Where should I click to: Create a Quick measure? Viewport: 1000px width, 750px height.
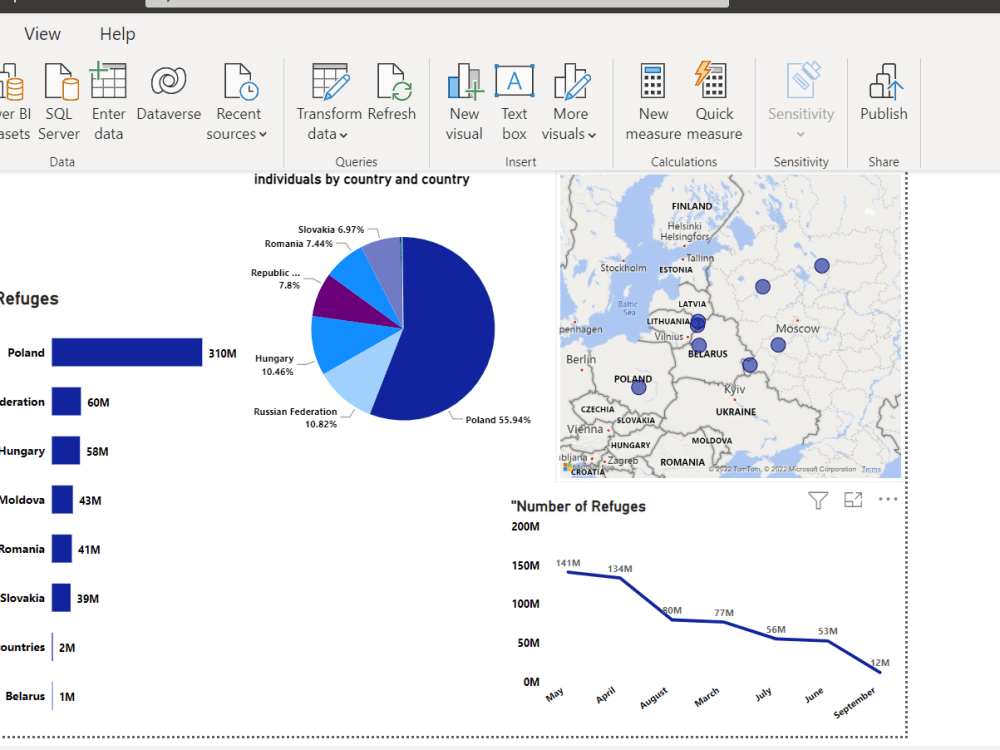pos(714,102)
